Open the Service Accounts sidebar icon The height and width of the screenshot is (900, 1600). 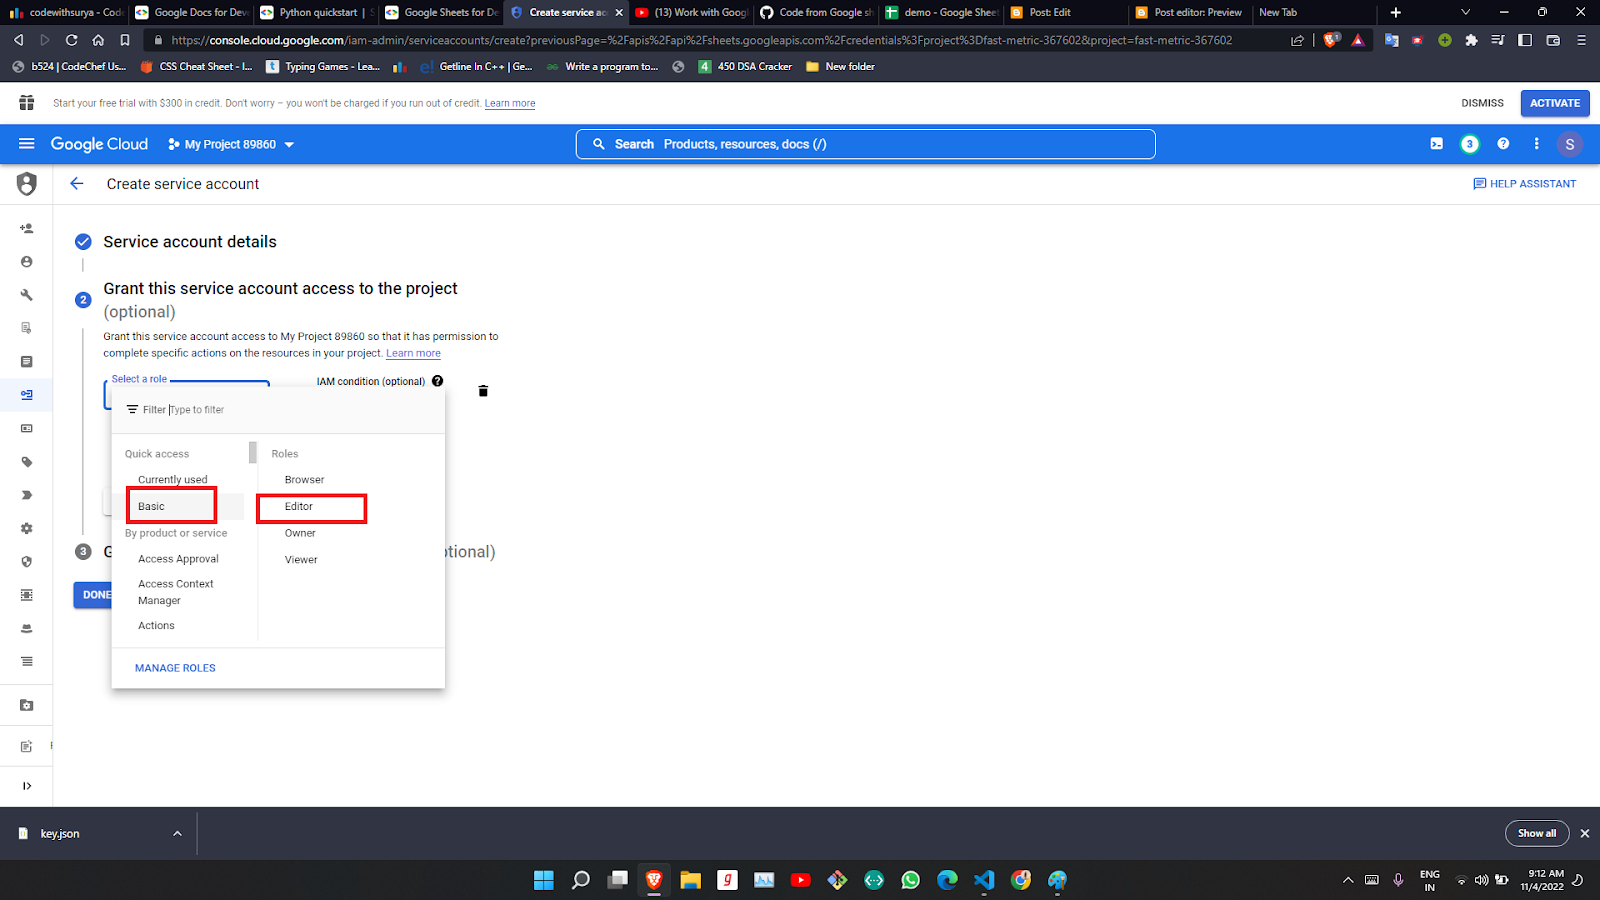tap(27, 395)
